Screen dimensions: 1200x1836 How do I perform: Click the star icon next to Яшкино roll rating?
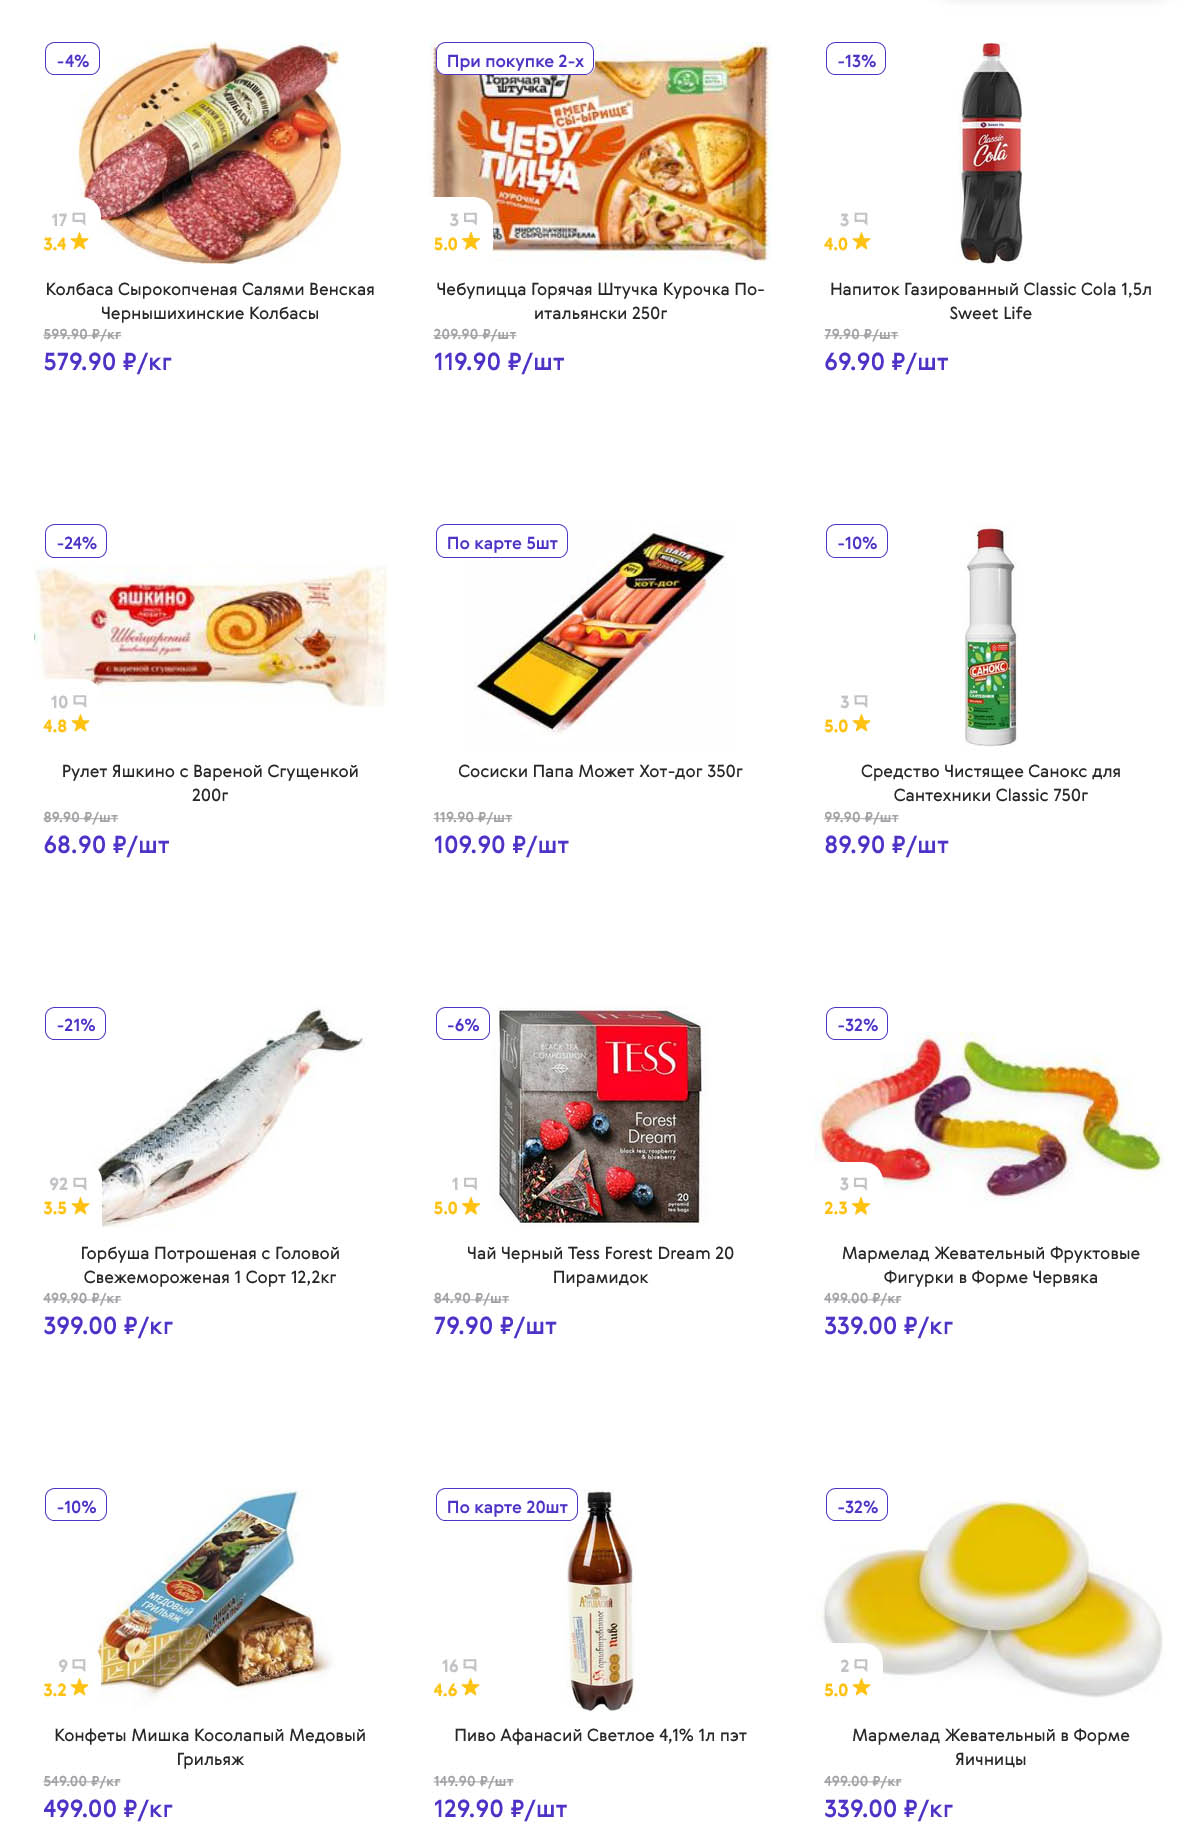[x=80, y=724]
